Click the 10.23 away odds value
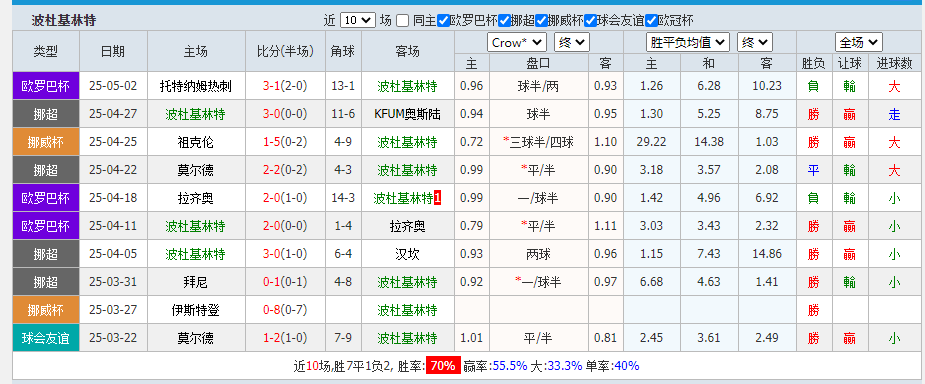The image size is (925, 384). click(x=767, y=86)
